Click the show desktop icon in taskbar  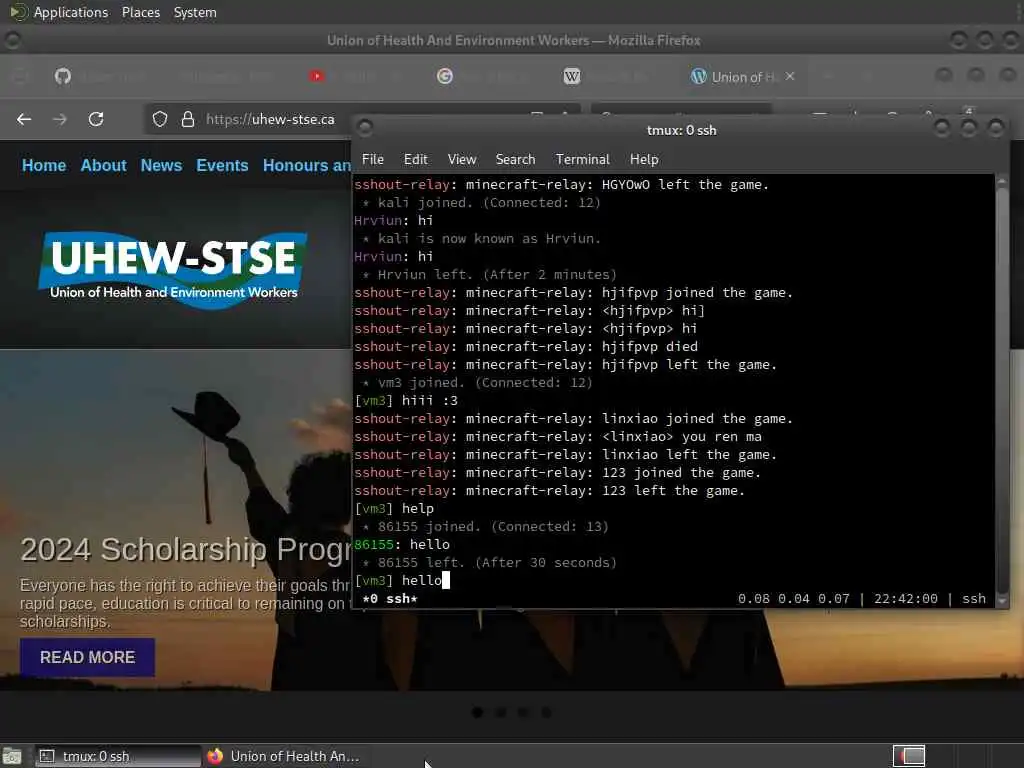[x=12, y=756]
